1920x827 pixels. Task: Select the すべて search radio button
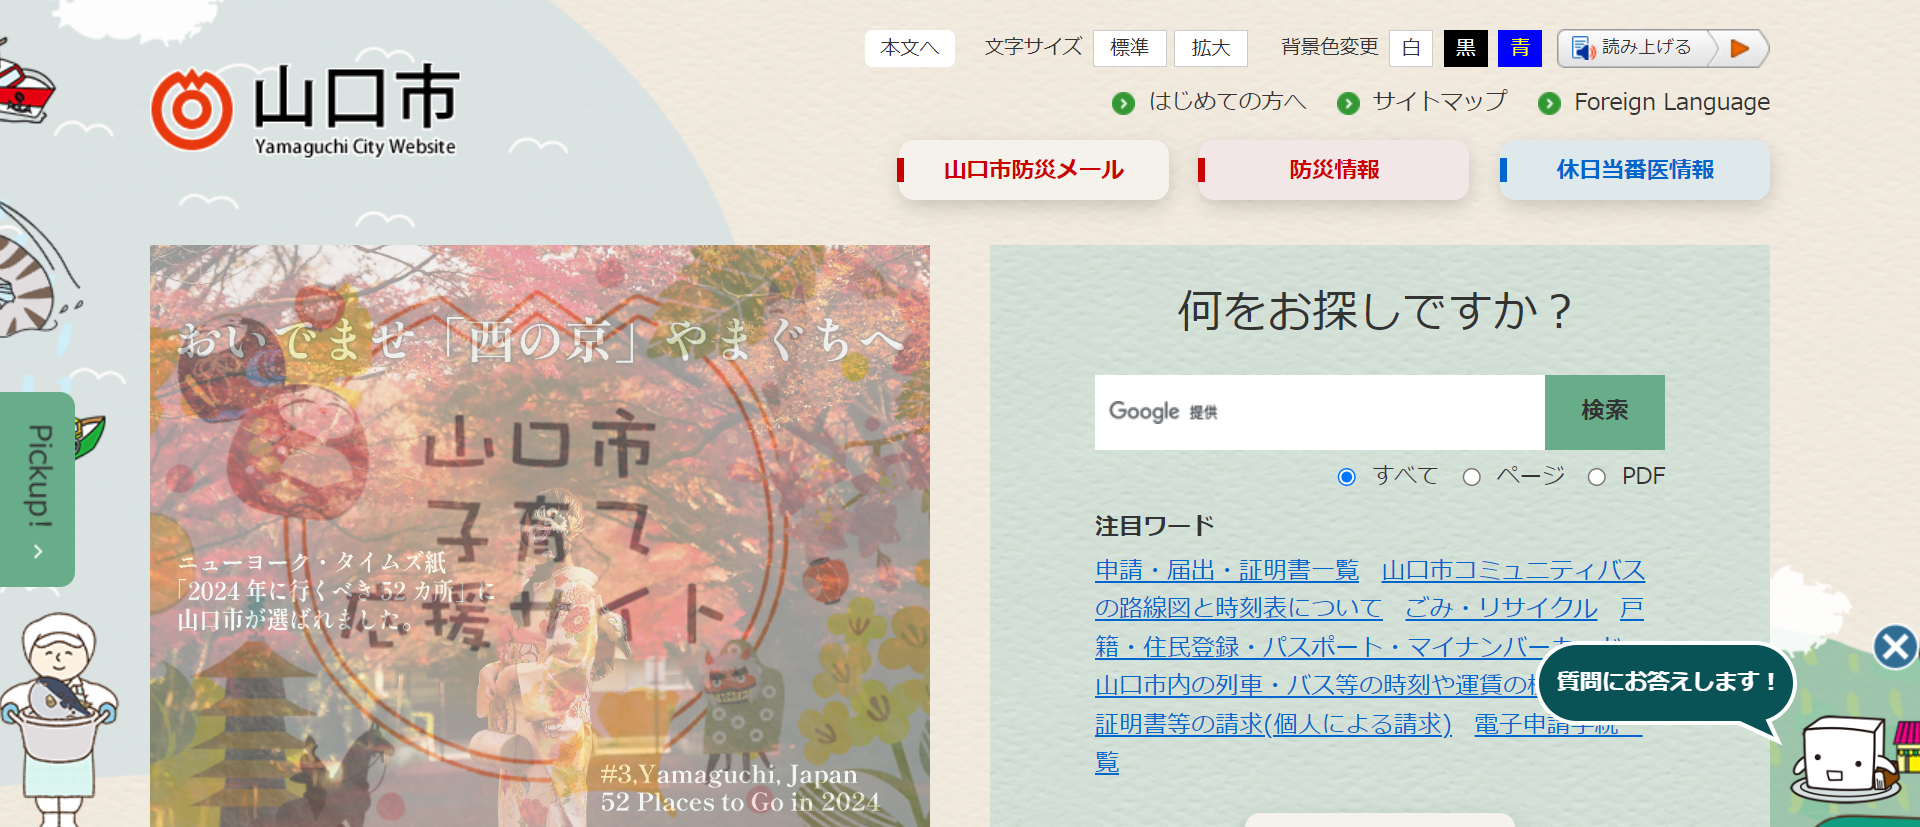pyautogui.click(x=1347, y=477)
